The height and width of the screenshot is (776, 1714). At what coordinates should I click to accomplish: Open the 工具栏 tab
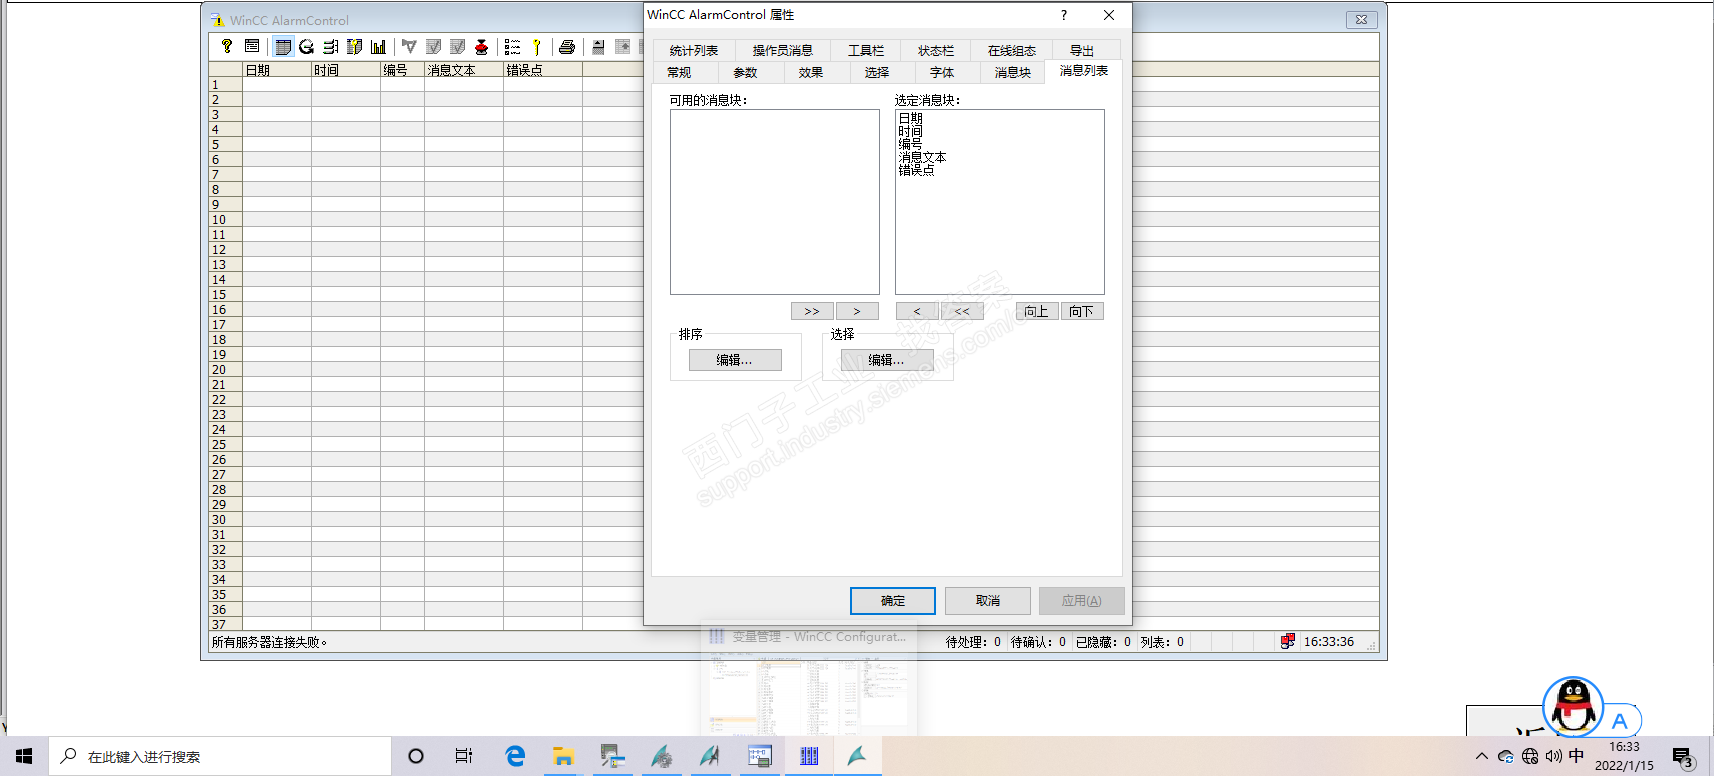tap(866, 51)
